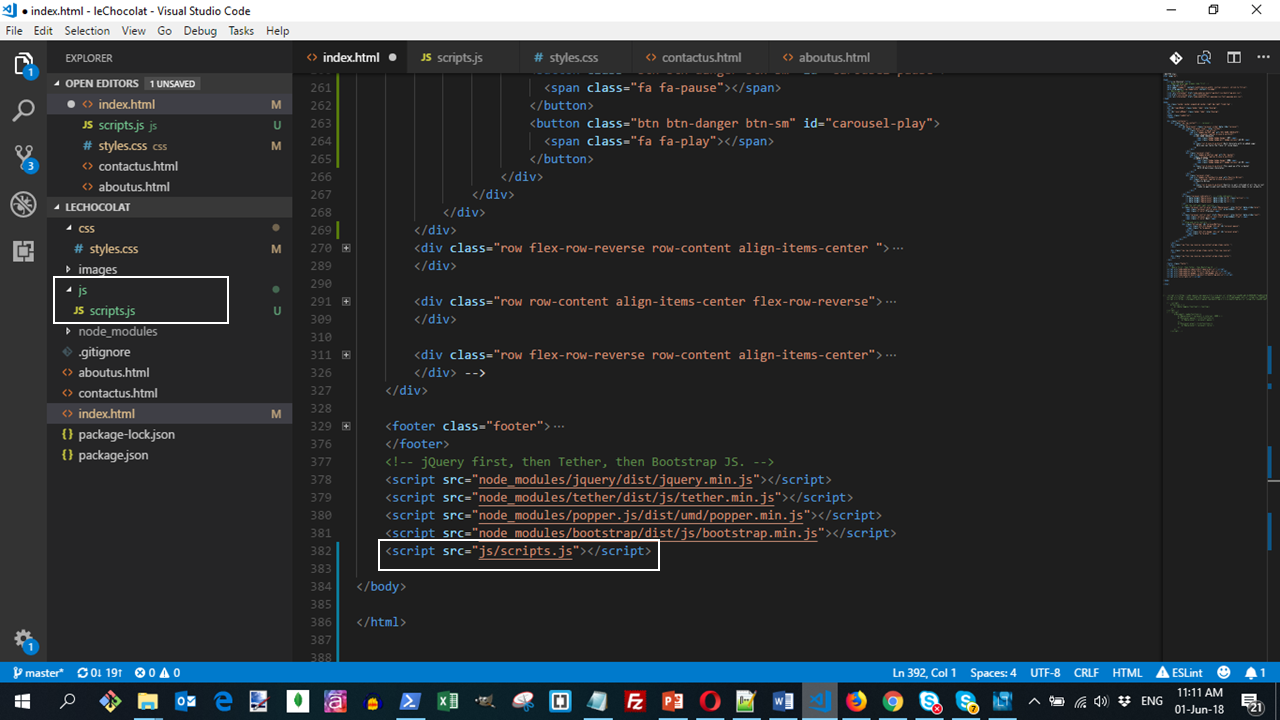Image resolution: width=1280 pixels, height=720 pixels.
Task: Open FileZilla from the taskbar
Action: (x=634, y=701)
